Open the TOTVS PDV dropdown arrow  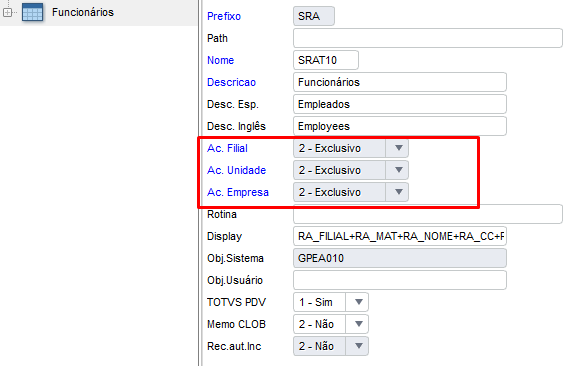coord(358,302)
